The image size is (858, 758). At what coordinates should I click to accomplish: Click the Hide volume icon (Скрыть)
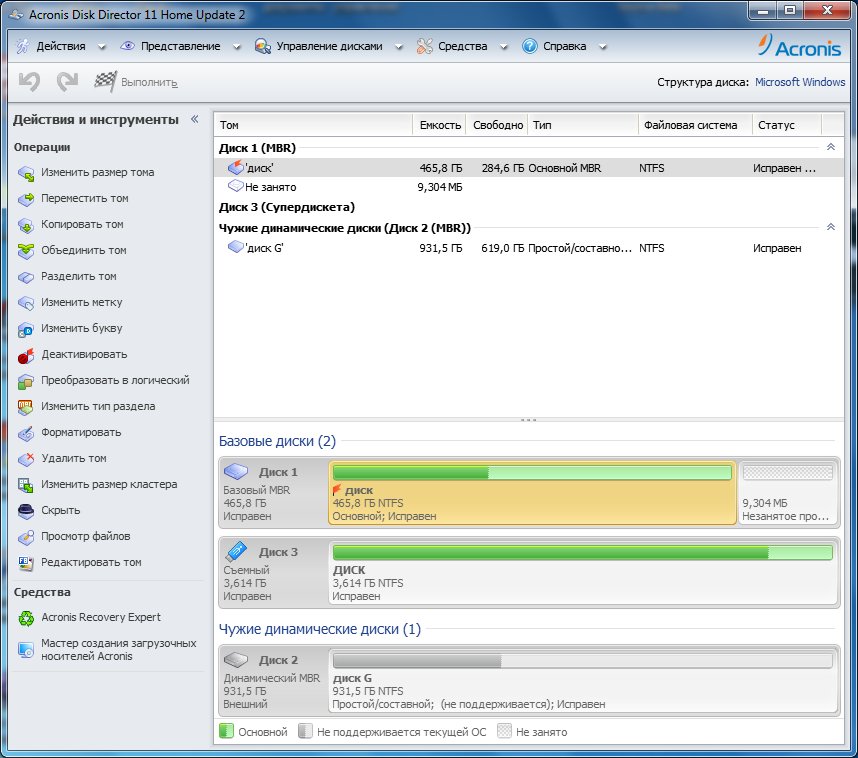pyautogui.click(x=26, y=511)
